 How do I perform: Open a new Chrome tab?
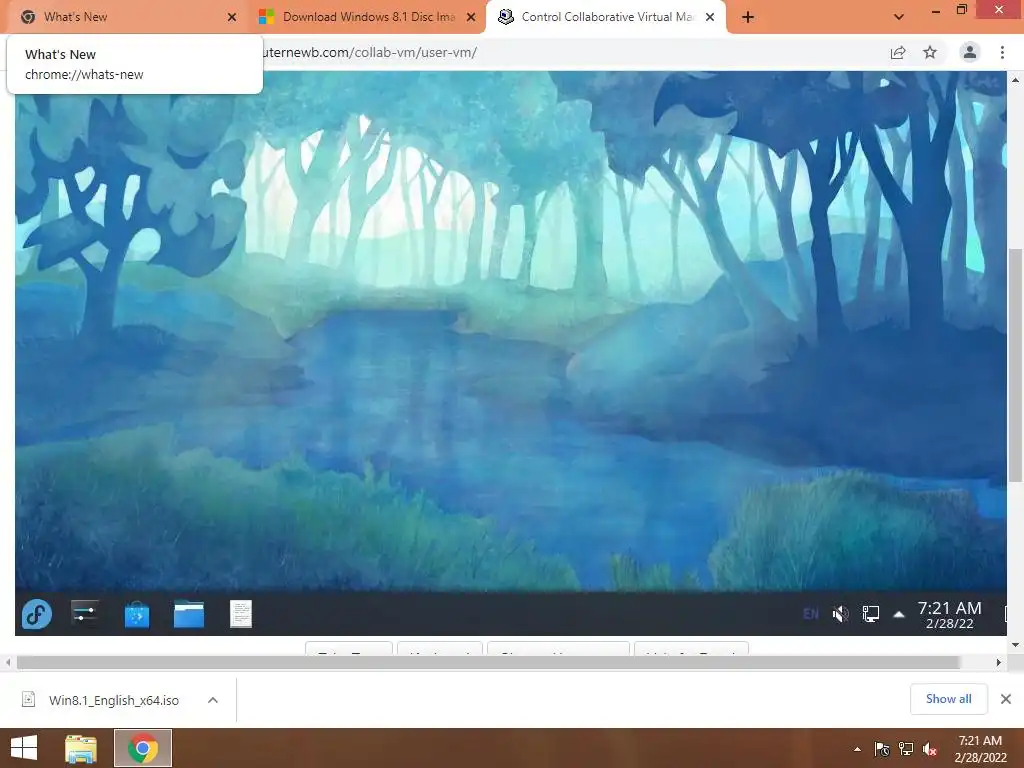tap(748, 17)
